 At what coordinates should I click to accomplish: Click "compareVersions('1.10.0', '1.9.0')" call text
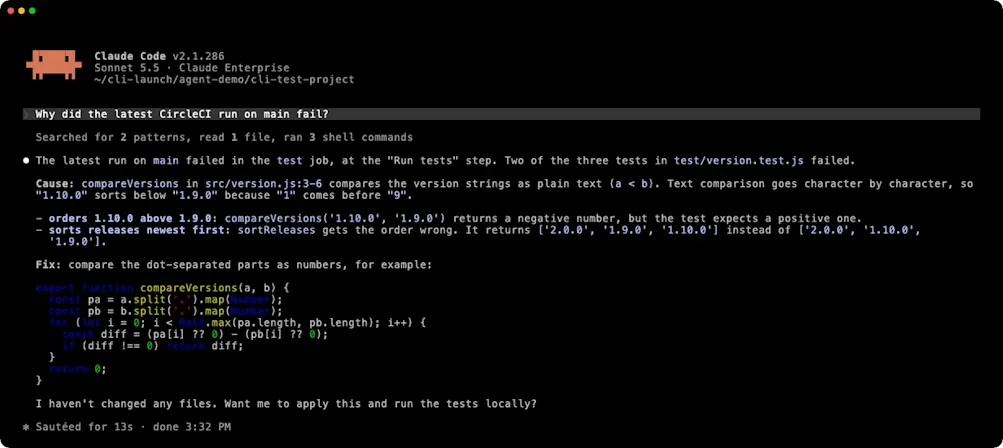click(335, 218)
